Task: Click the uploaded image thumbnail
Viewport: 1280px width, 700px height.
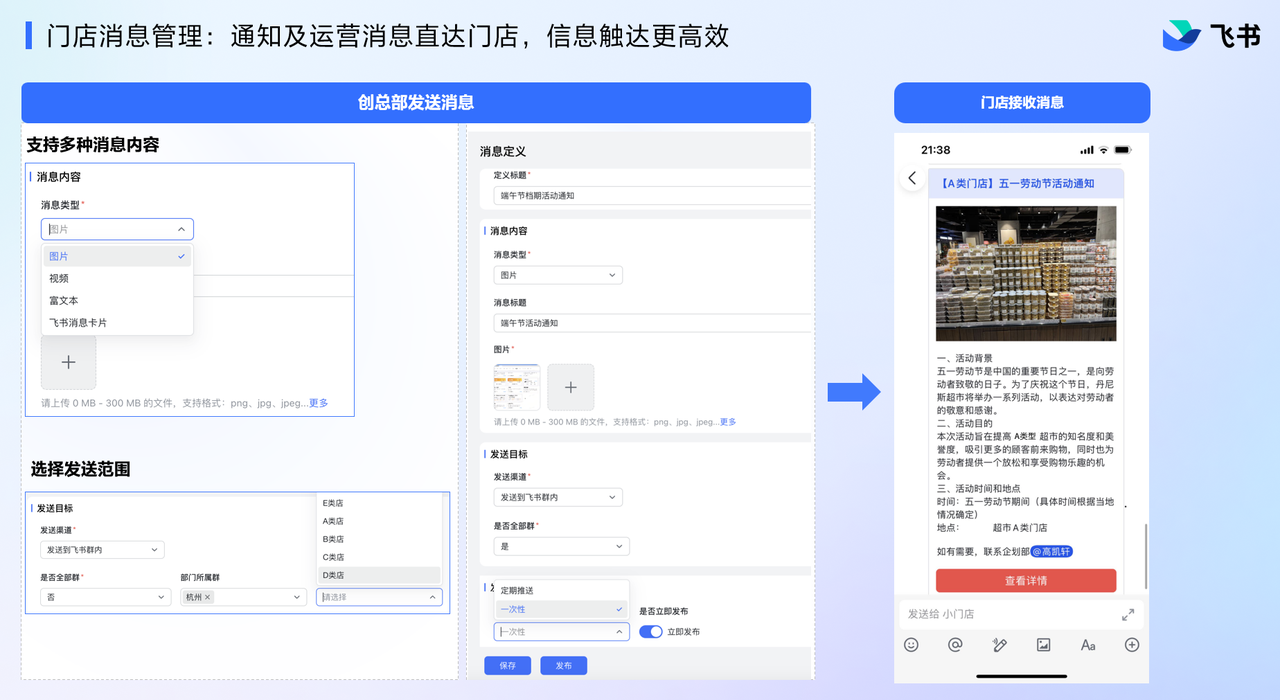Action: click(x=517, y=387)
